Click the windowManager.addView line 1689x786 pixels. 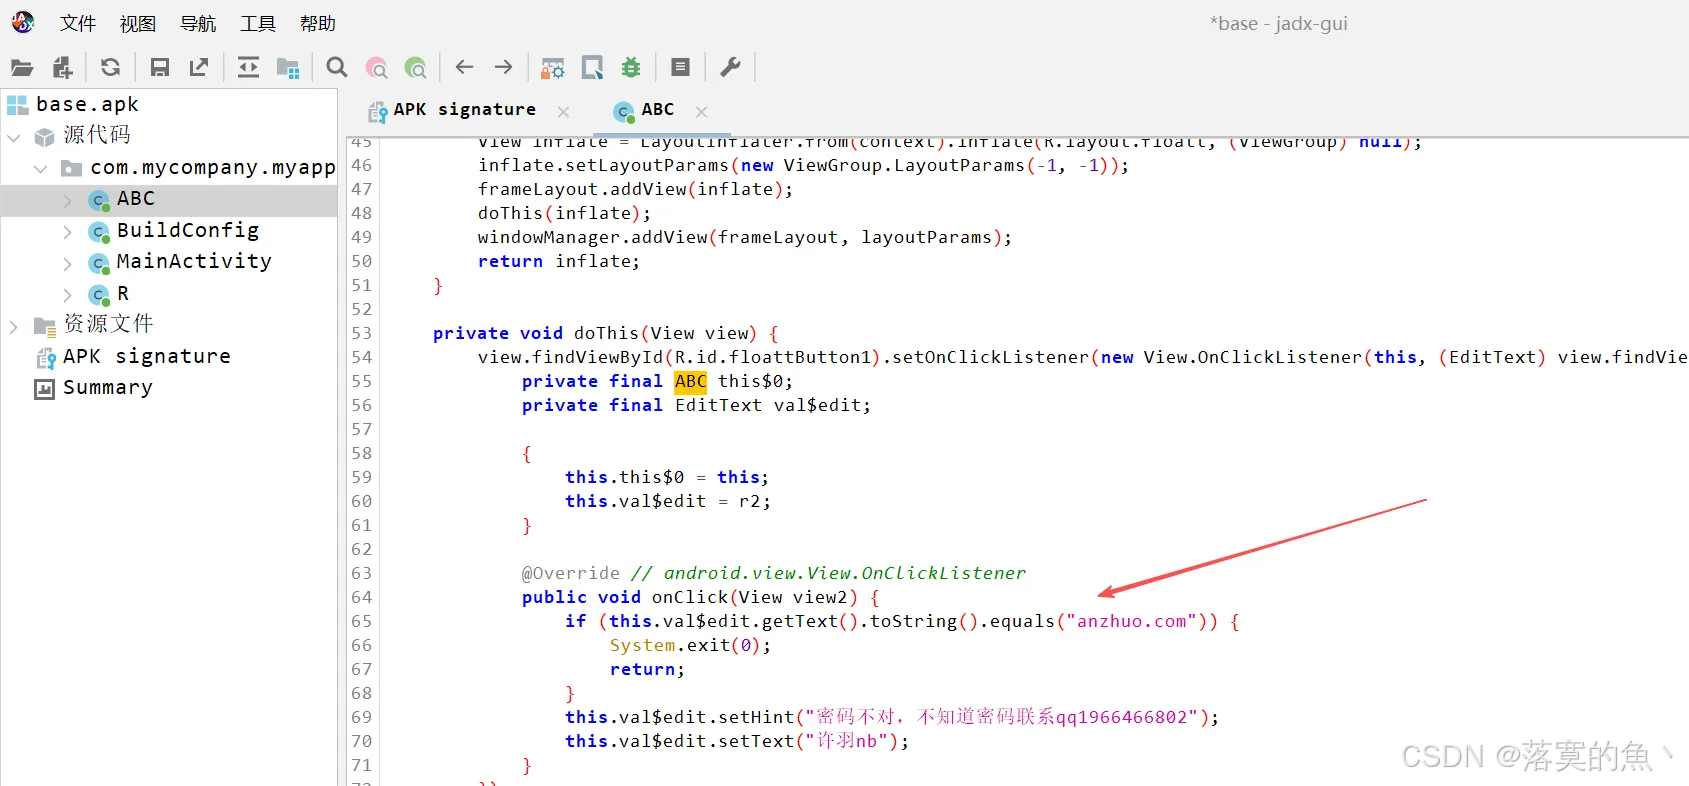click(x=745, y=237)
